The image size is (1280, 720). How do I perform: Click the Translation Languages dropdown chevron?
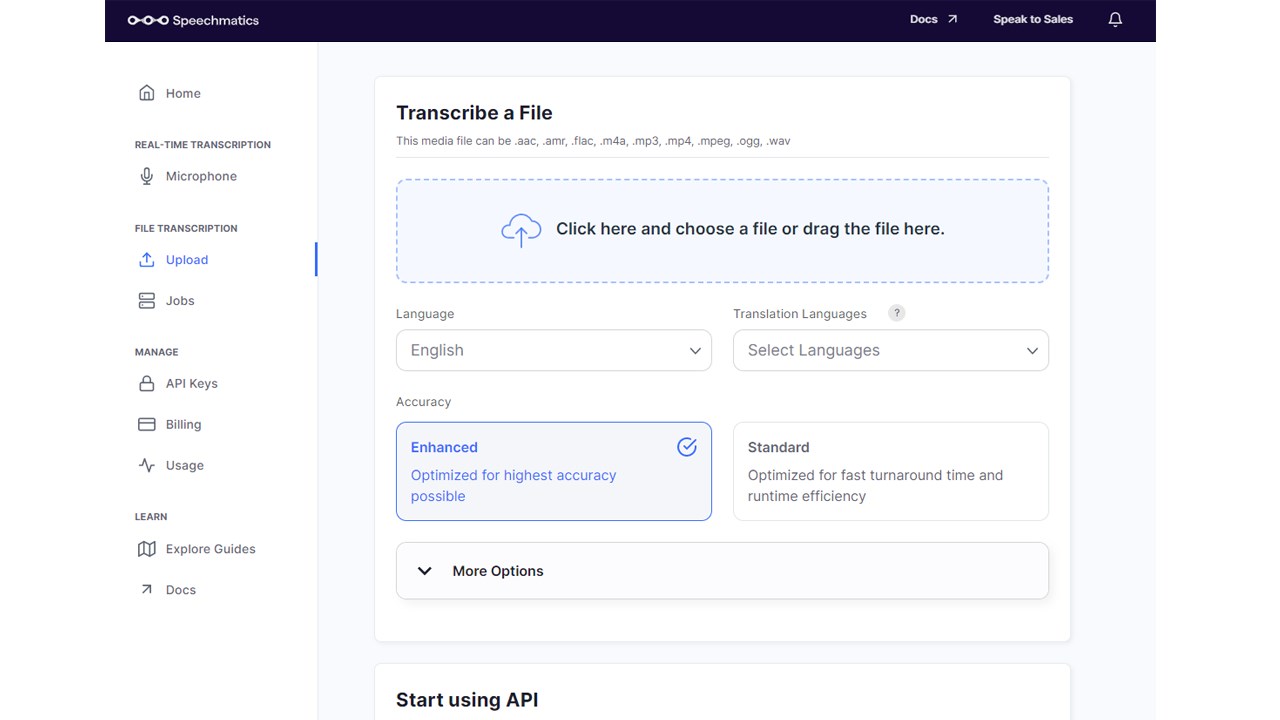pyautogui.click(x=1032, y=351)
